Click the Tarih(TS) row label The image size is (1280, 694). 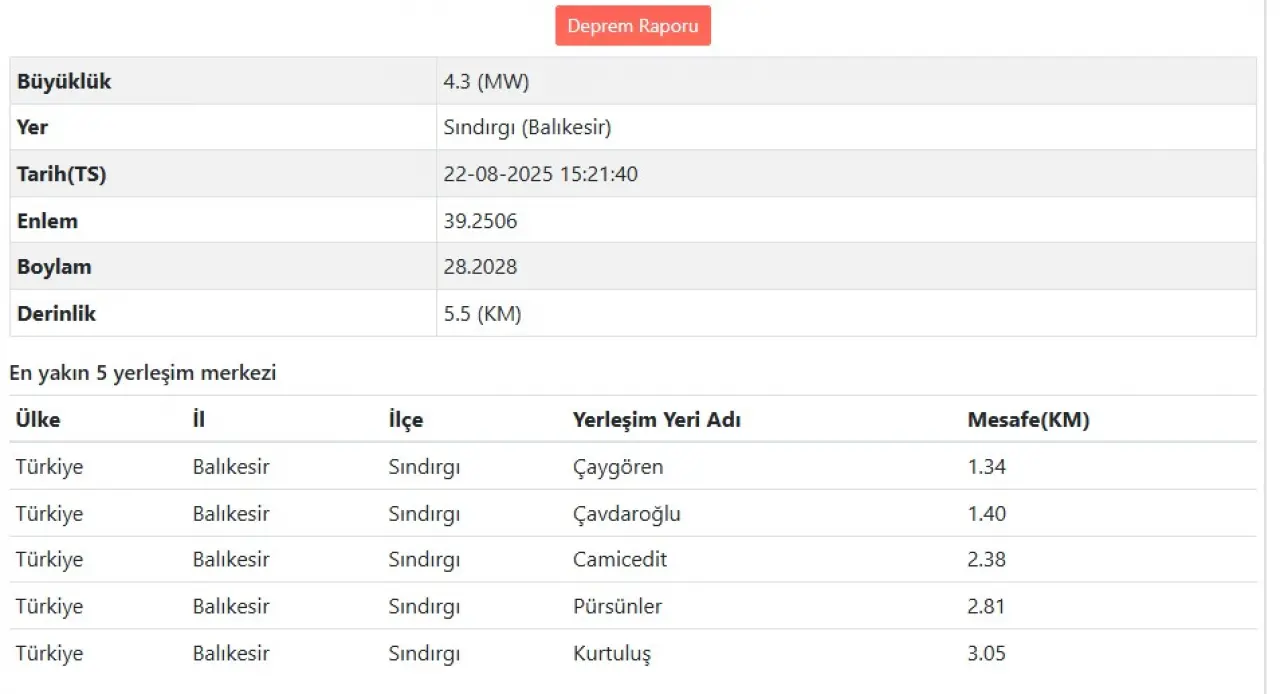(61, 174)
